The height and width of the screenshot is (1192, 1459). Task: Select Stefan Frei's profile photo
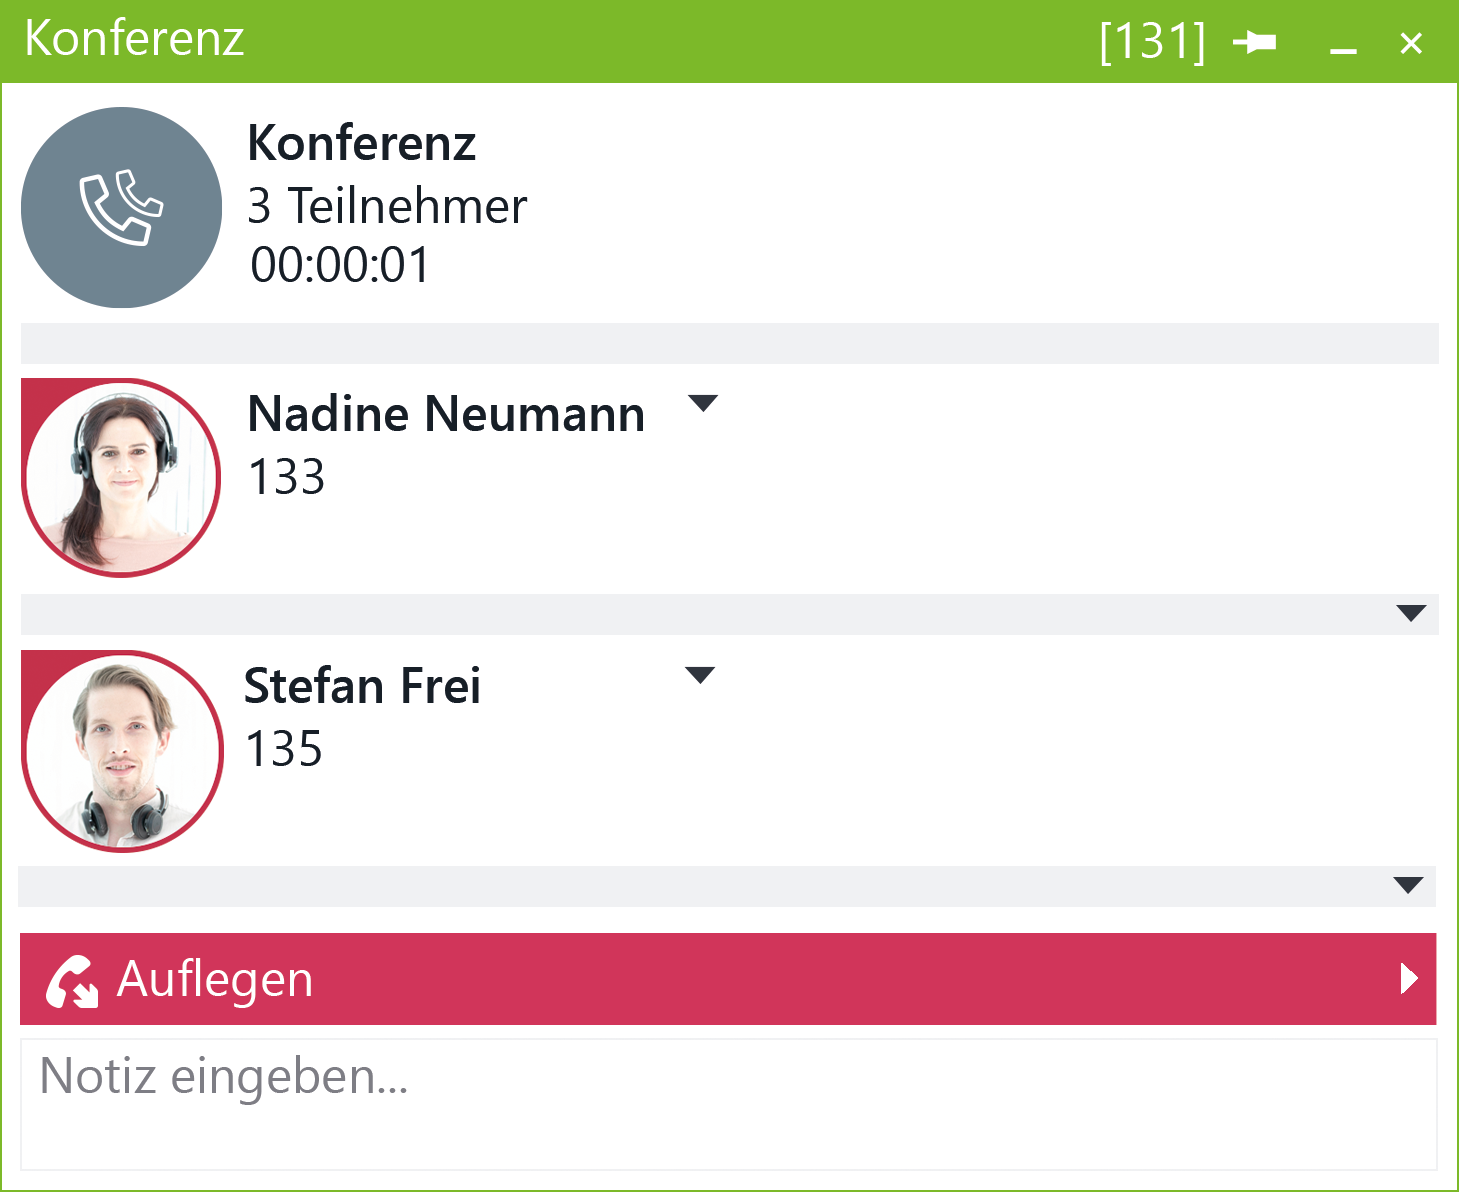[x=121, y=751]
